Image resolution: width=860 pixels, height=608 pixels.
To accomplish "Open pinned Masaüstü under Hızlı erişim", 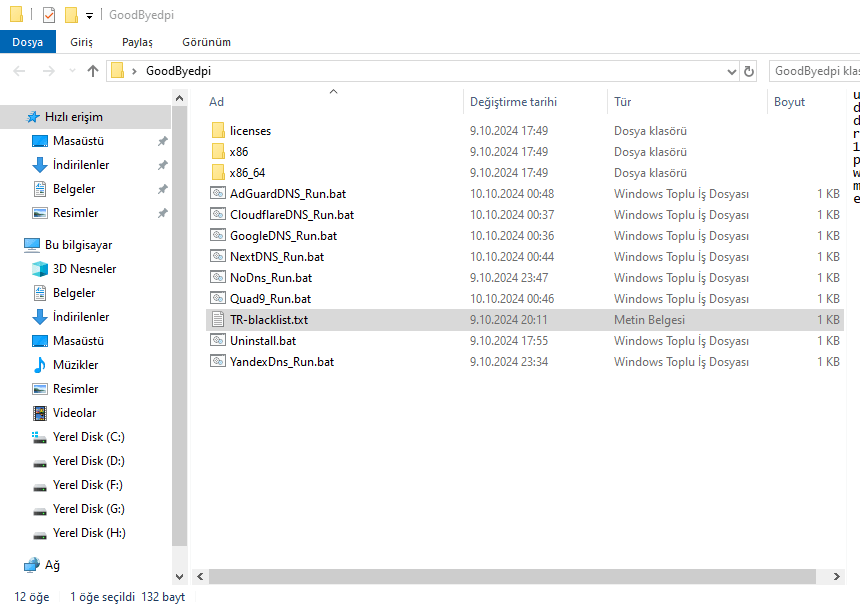I will click(x=78, y=141).
